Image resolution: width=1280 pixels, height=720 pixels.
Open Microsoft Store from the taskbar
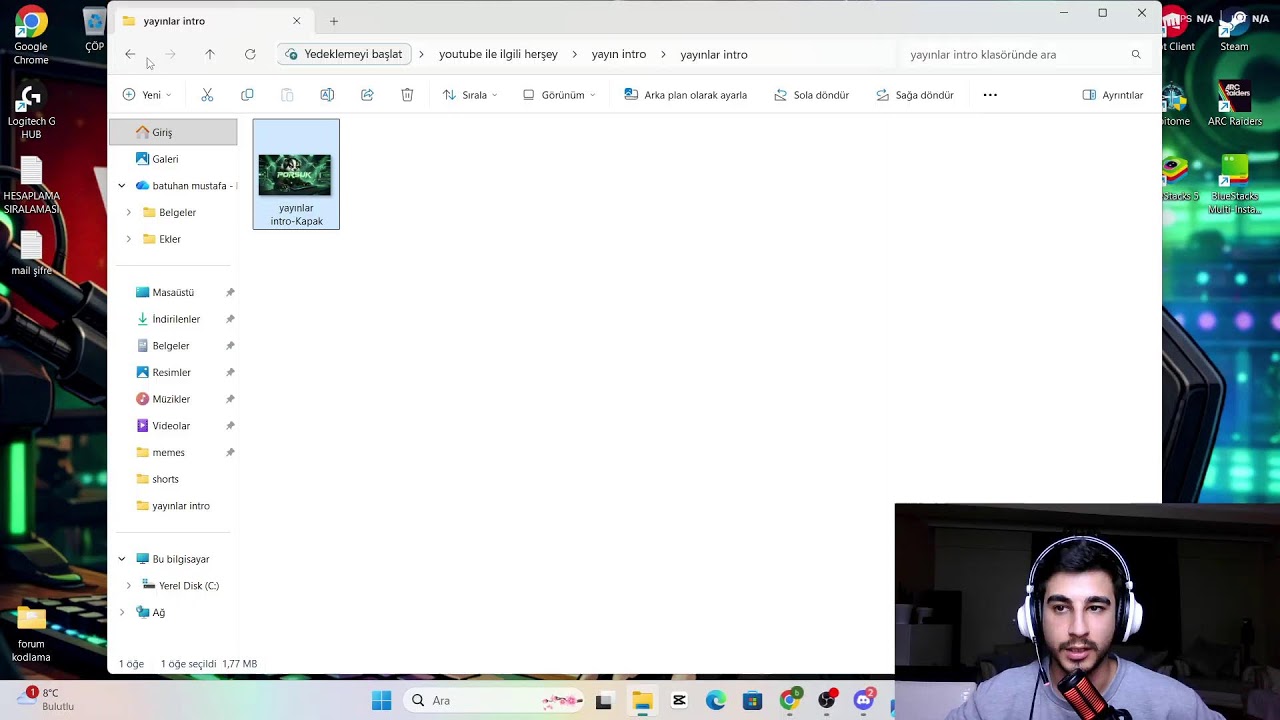[x=753, y=701]
